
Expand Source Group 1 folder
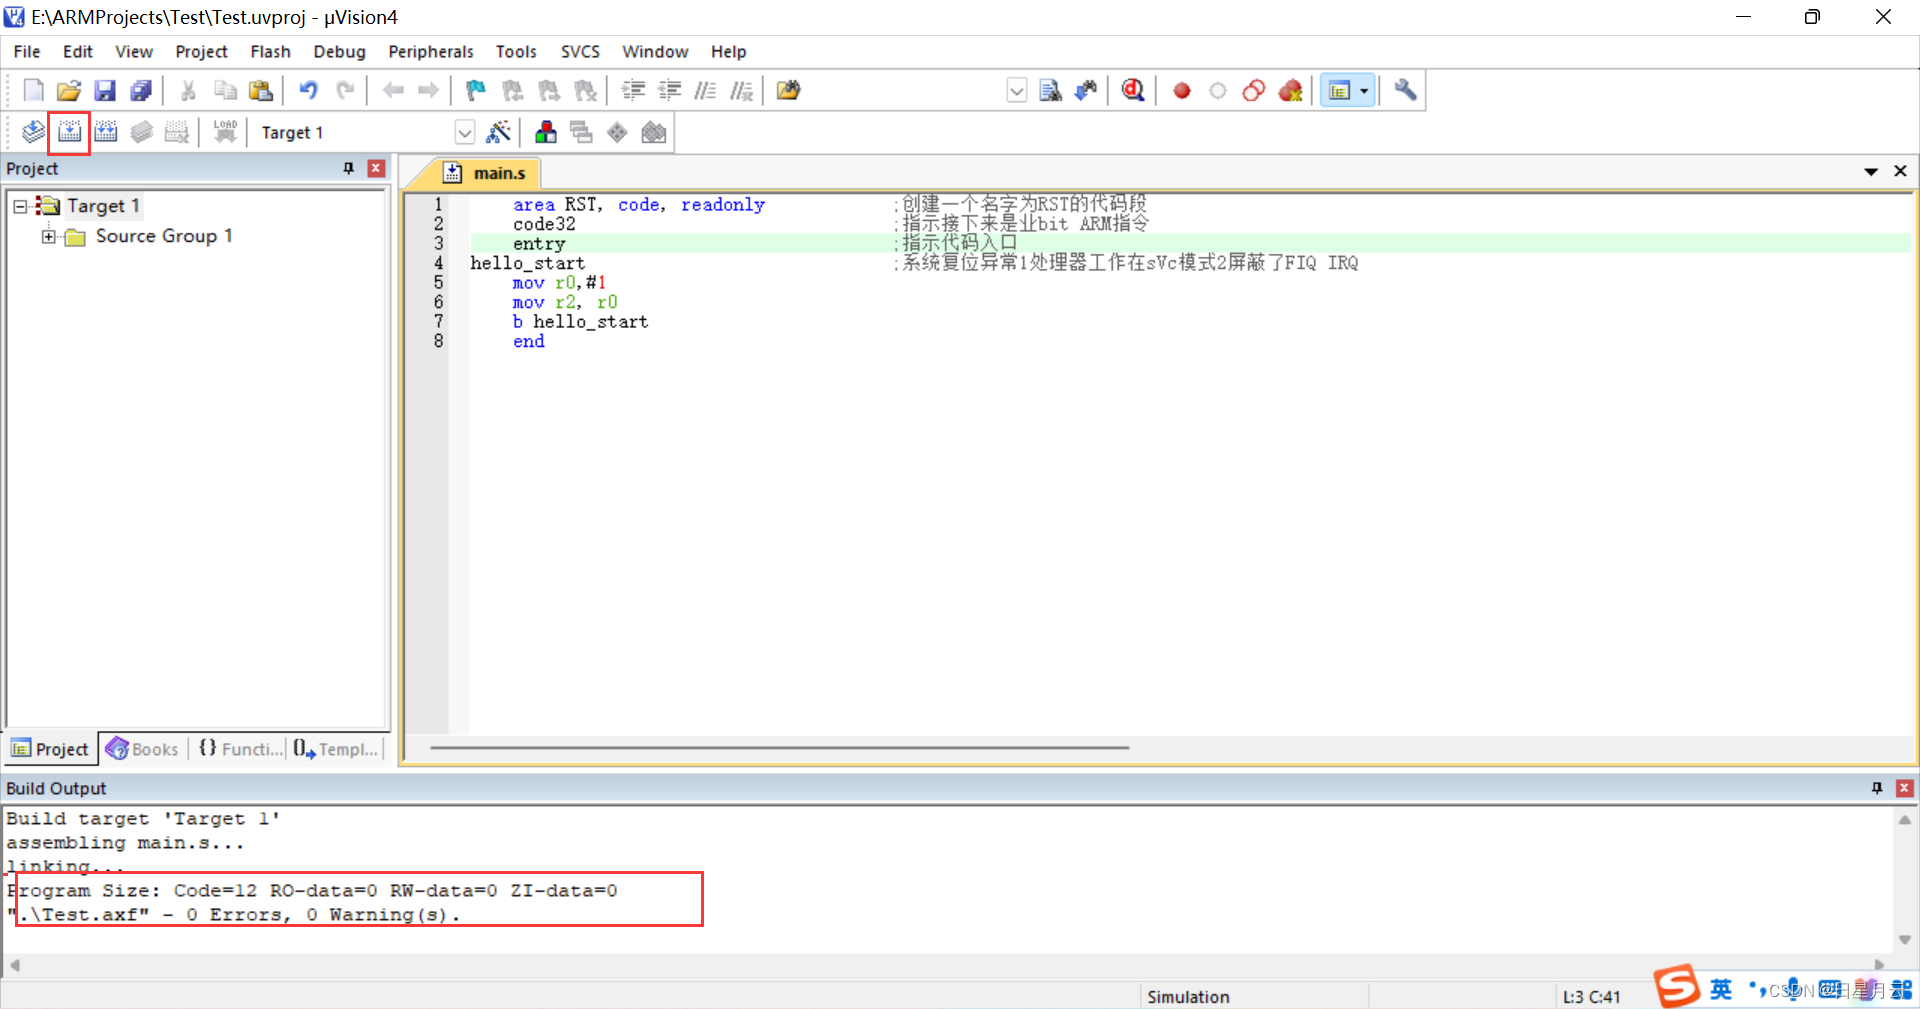pyautogui.click(x=48, y=236)
